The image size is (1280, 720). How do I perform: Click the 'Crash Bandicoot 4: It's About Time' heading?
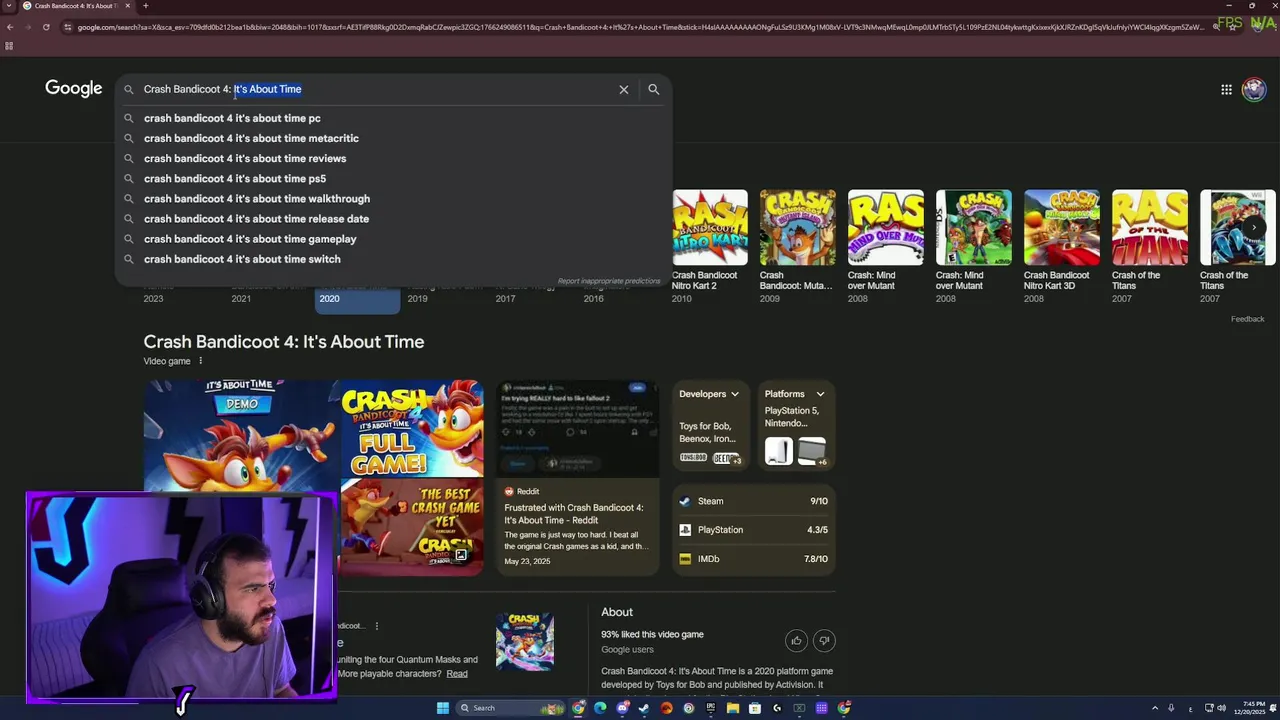tap(284, 342)
